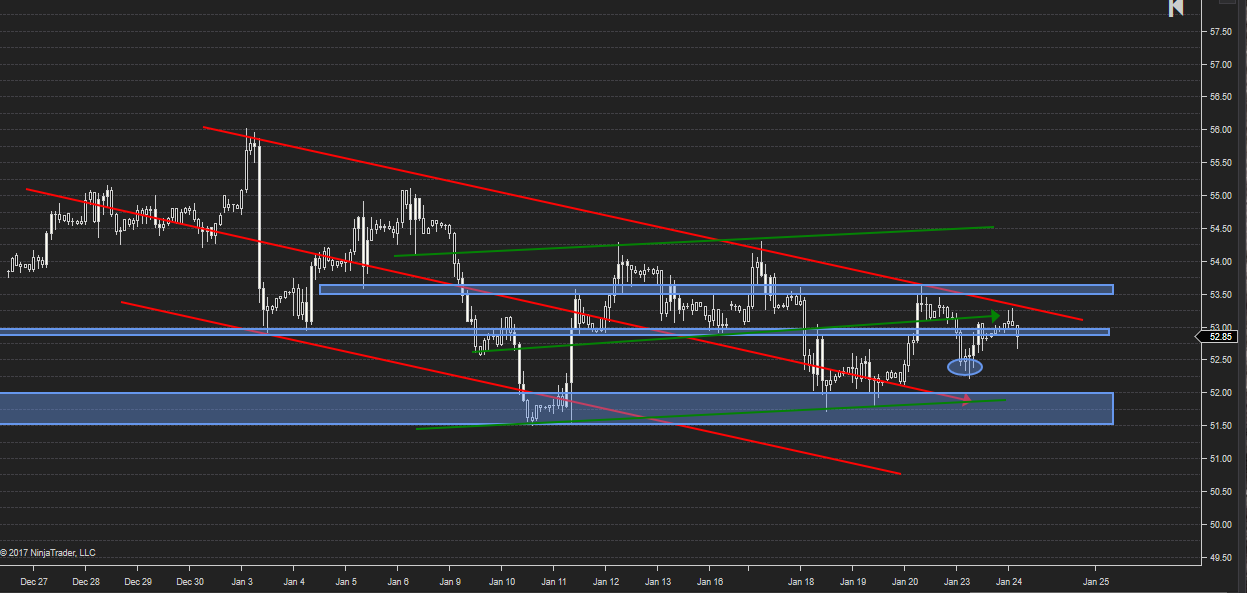Click the 54.50 price axis label

tap(1220, 229)
